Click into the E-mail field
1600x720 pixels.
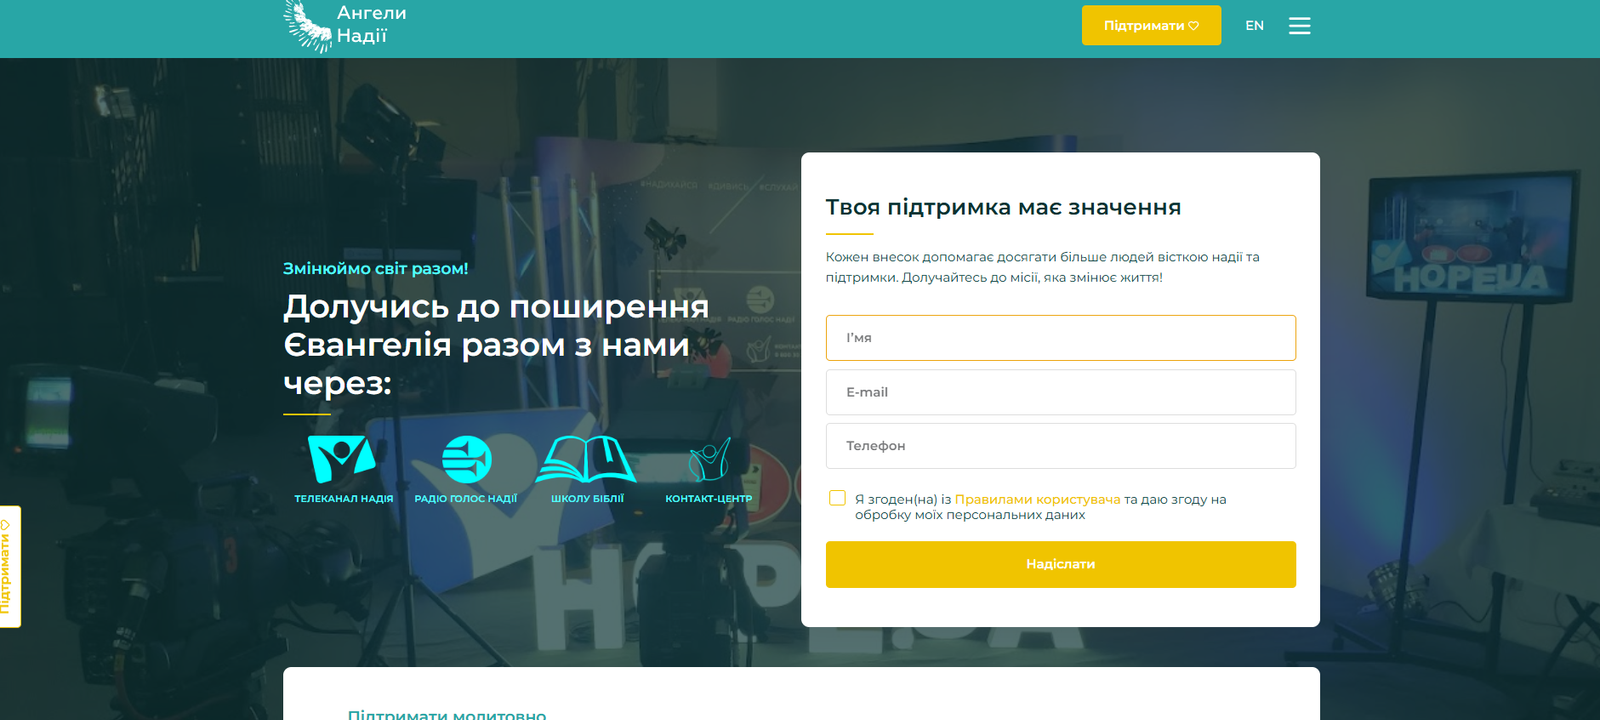[x=1060, y=392]
